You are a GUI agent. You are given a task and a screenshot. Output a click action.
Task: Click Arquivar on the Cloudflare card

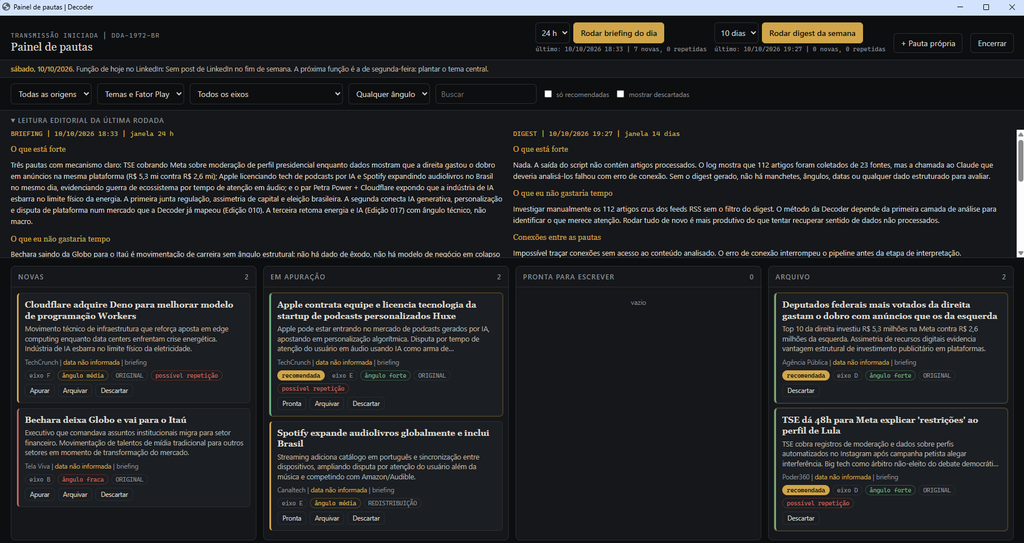pyautogui.click(x=75, y=390)
